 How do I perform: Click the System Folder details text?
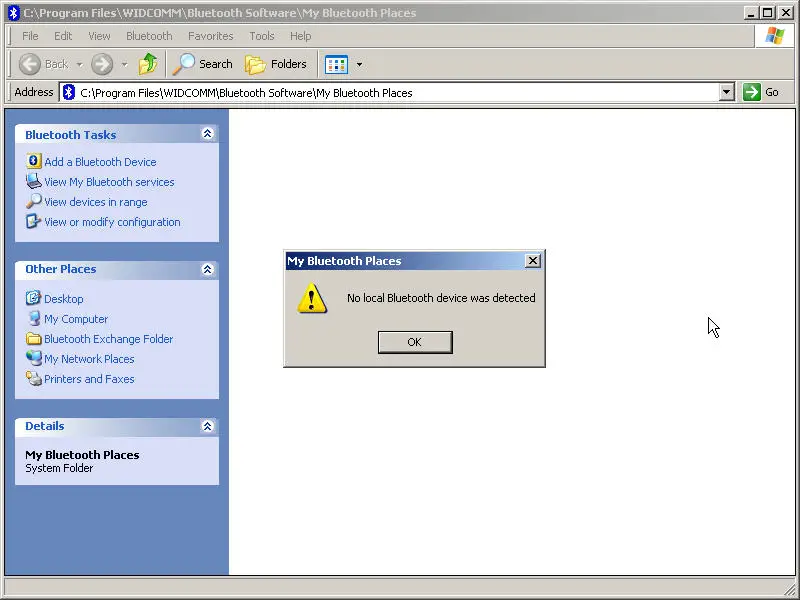[59, 468]
